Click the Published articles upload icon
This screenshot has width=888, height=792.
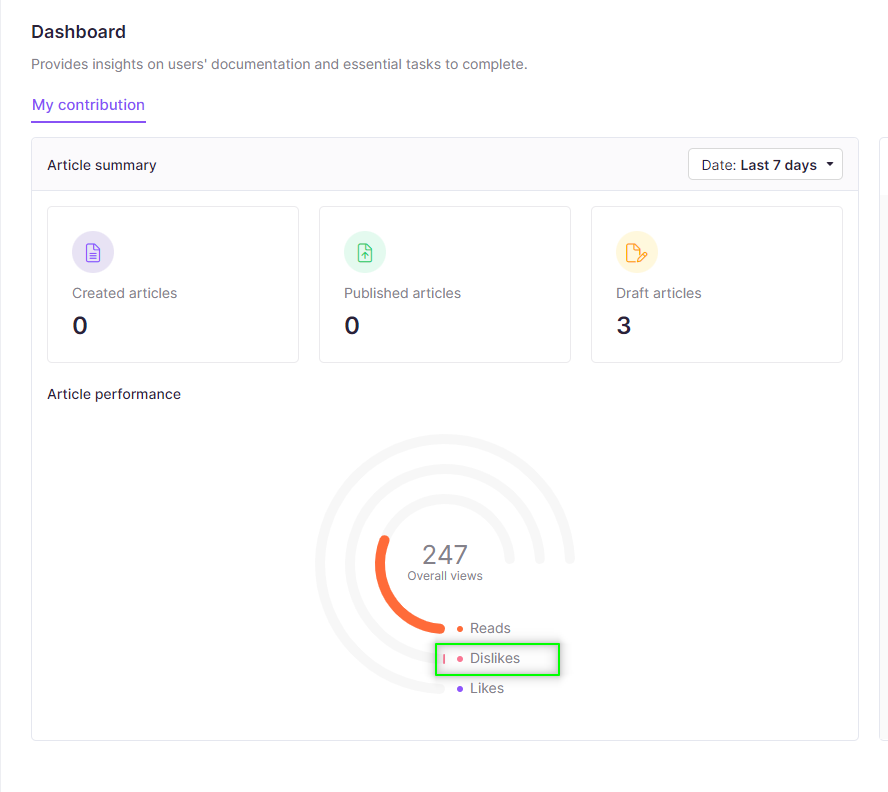click(x=365, y=252)
